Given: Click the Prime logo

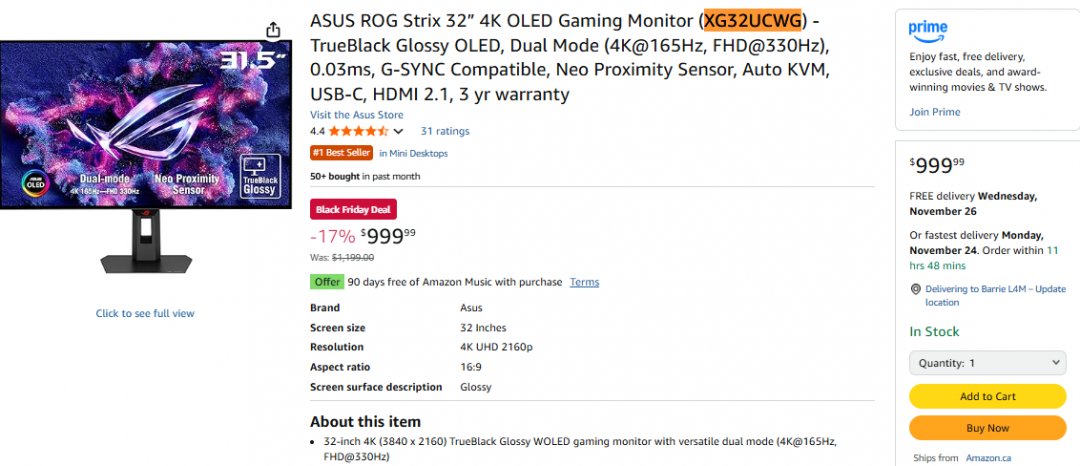Looking at the screenshot, I should tap(928, 30).
